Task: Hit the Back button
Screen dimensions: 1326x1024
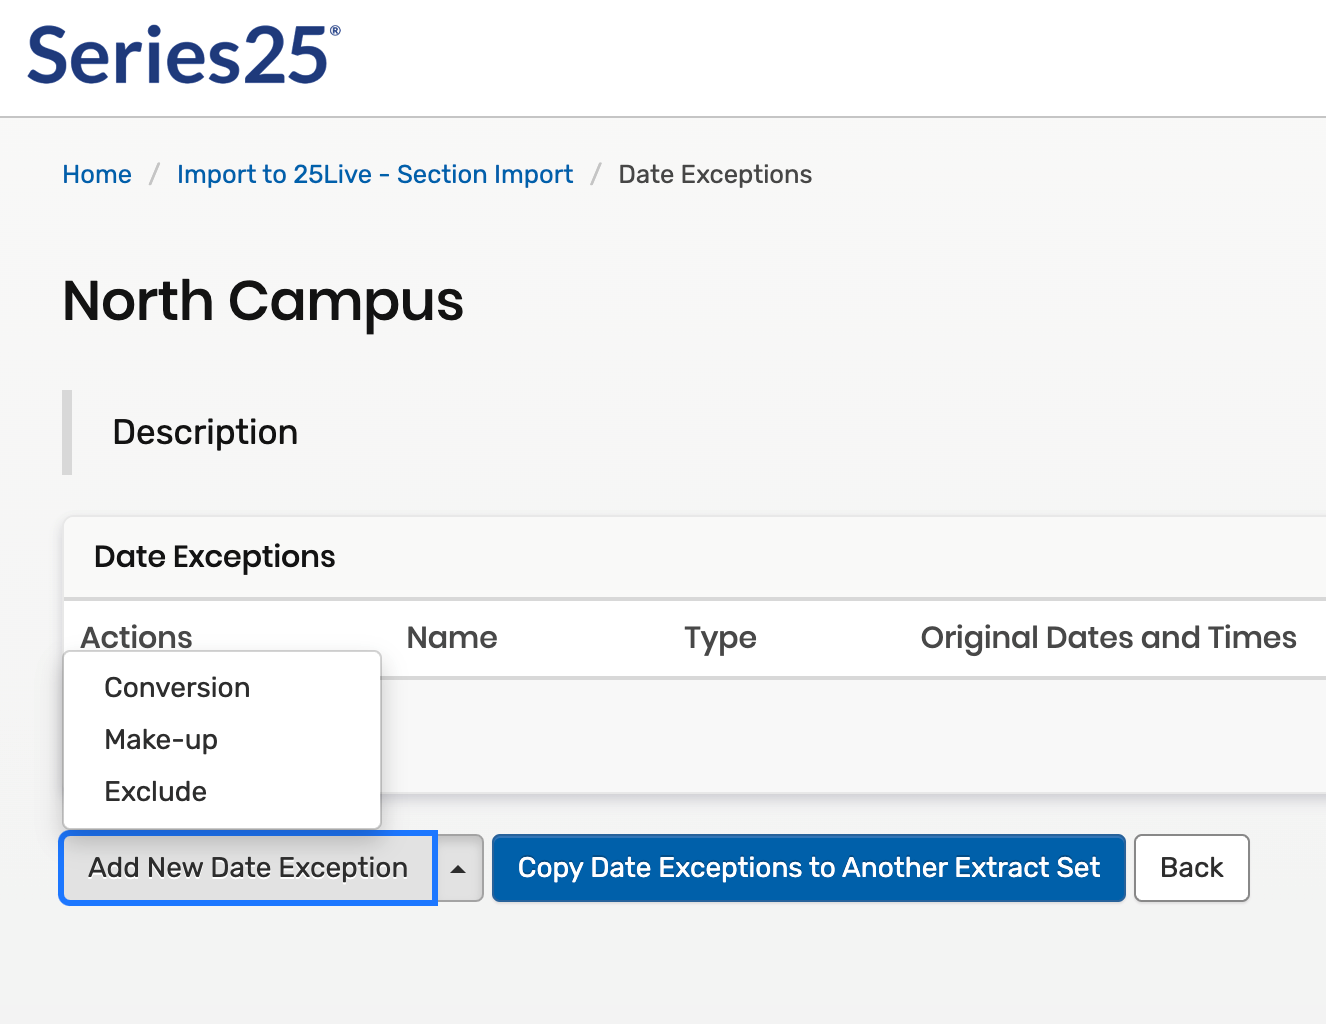Action: (x=1191, y=868)
